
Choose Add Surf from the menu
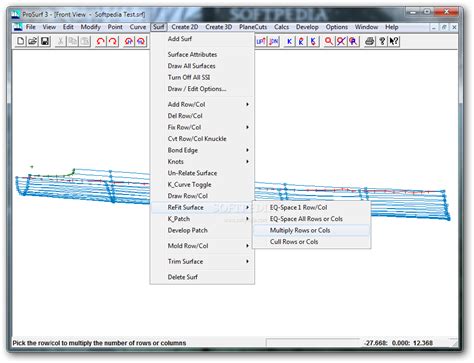pyautogui.click(x=202, y=39)
